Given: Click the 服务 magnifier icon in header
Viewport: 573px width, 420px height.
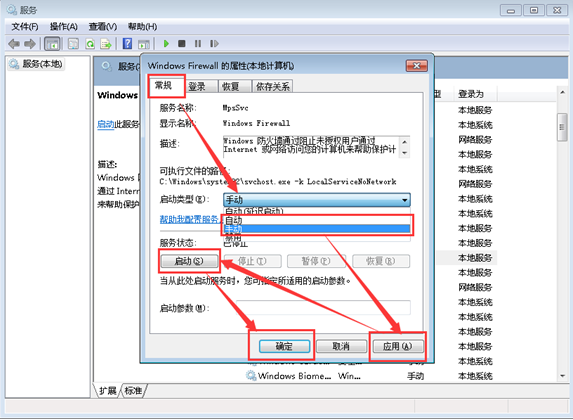Looking at the screenshot, I should pyautogui.click(x=106, y=66).
